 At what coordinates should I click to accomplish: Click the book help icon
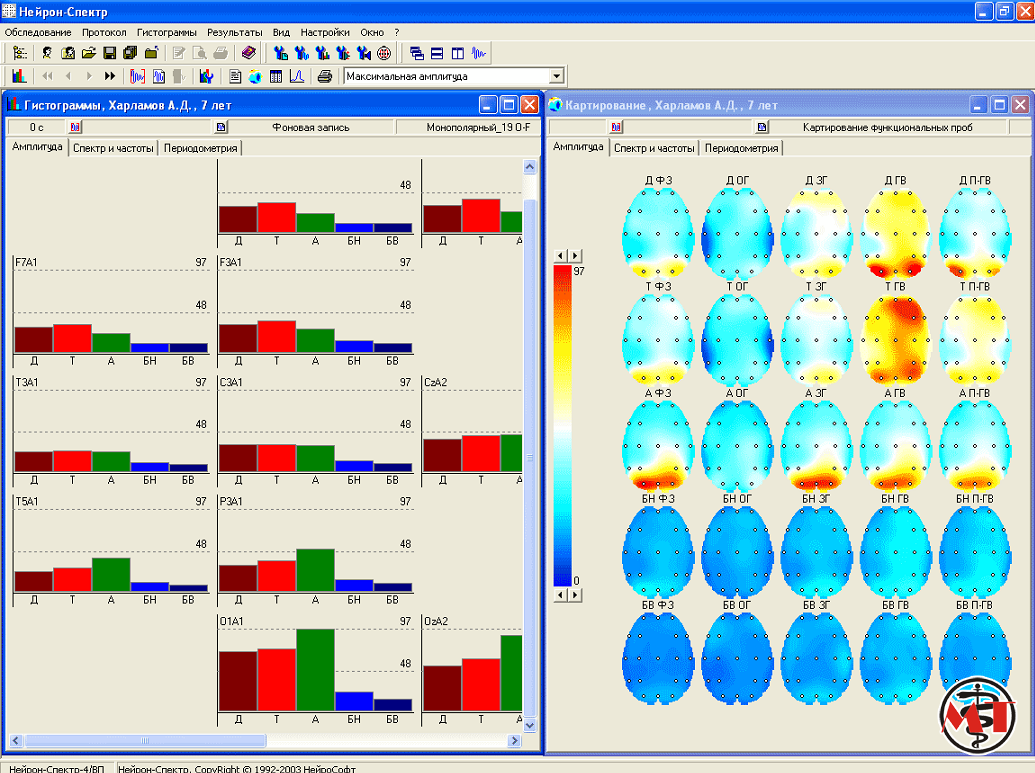pos(249,53)
